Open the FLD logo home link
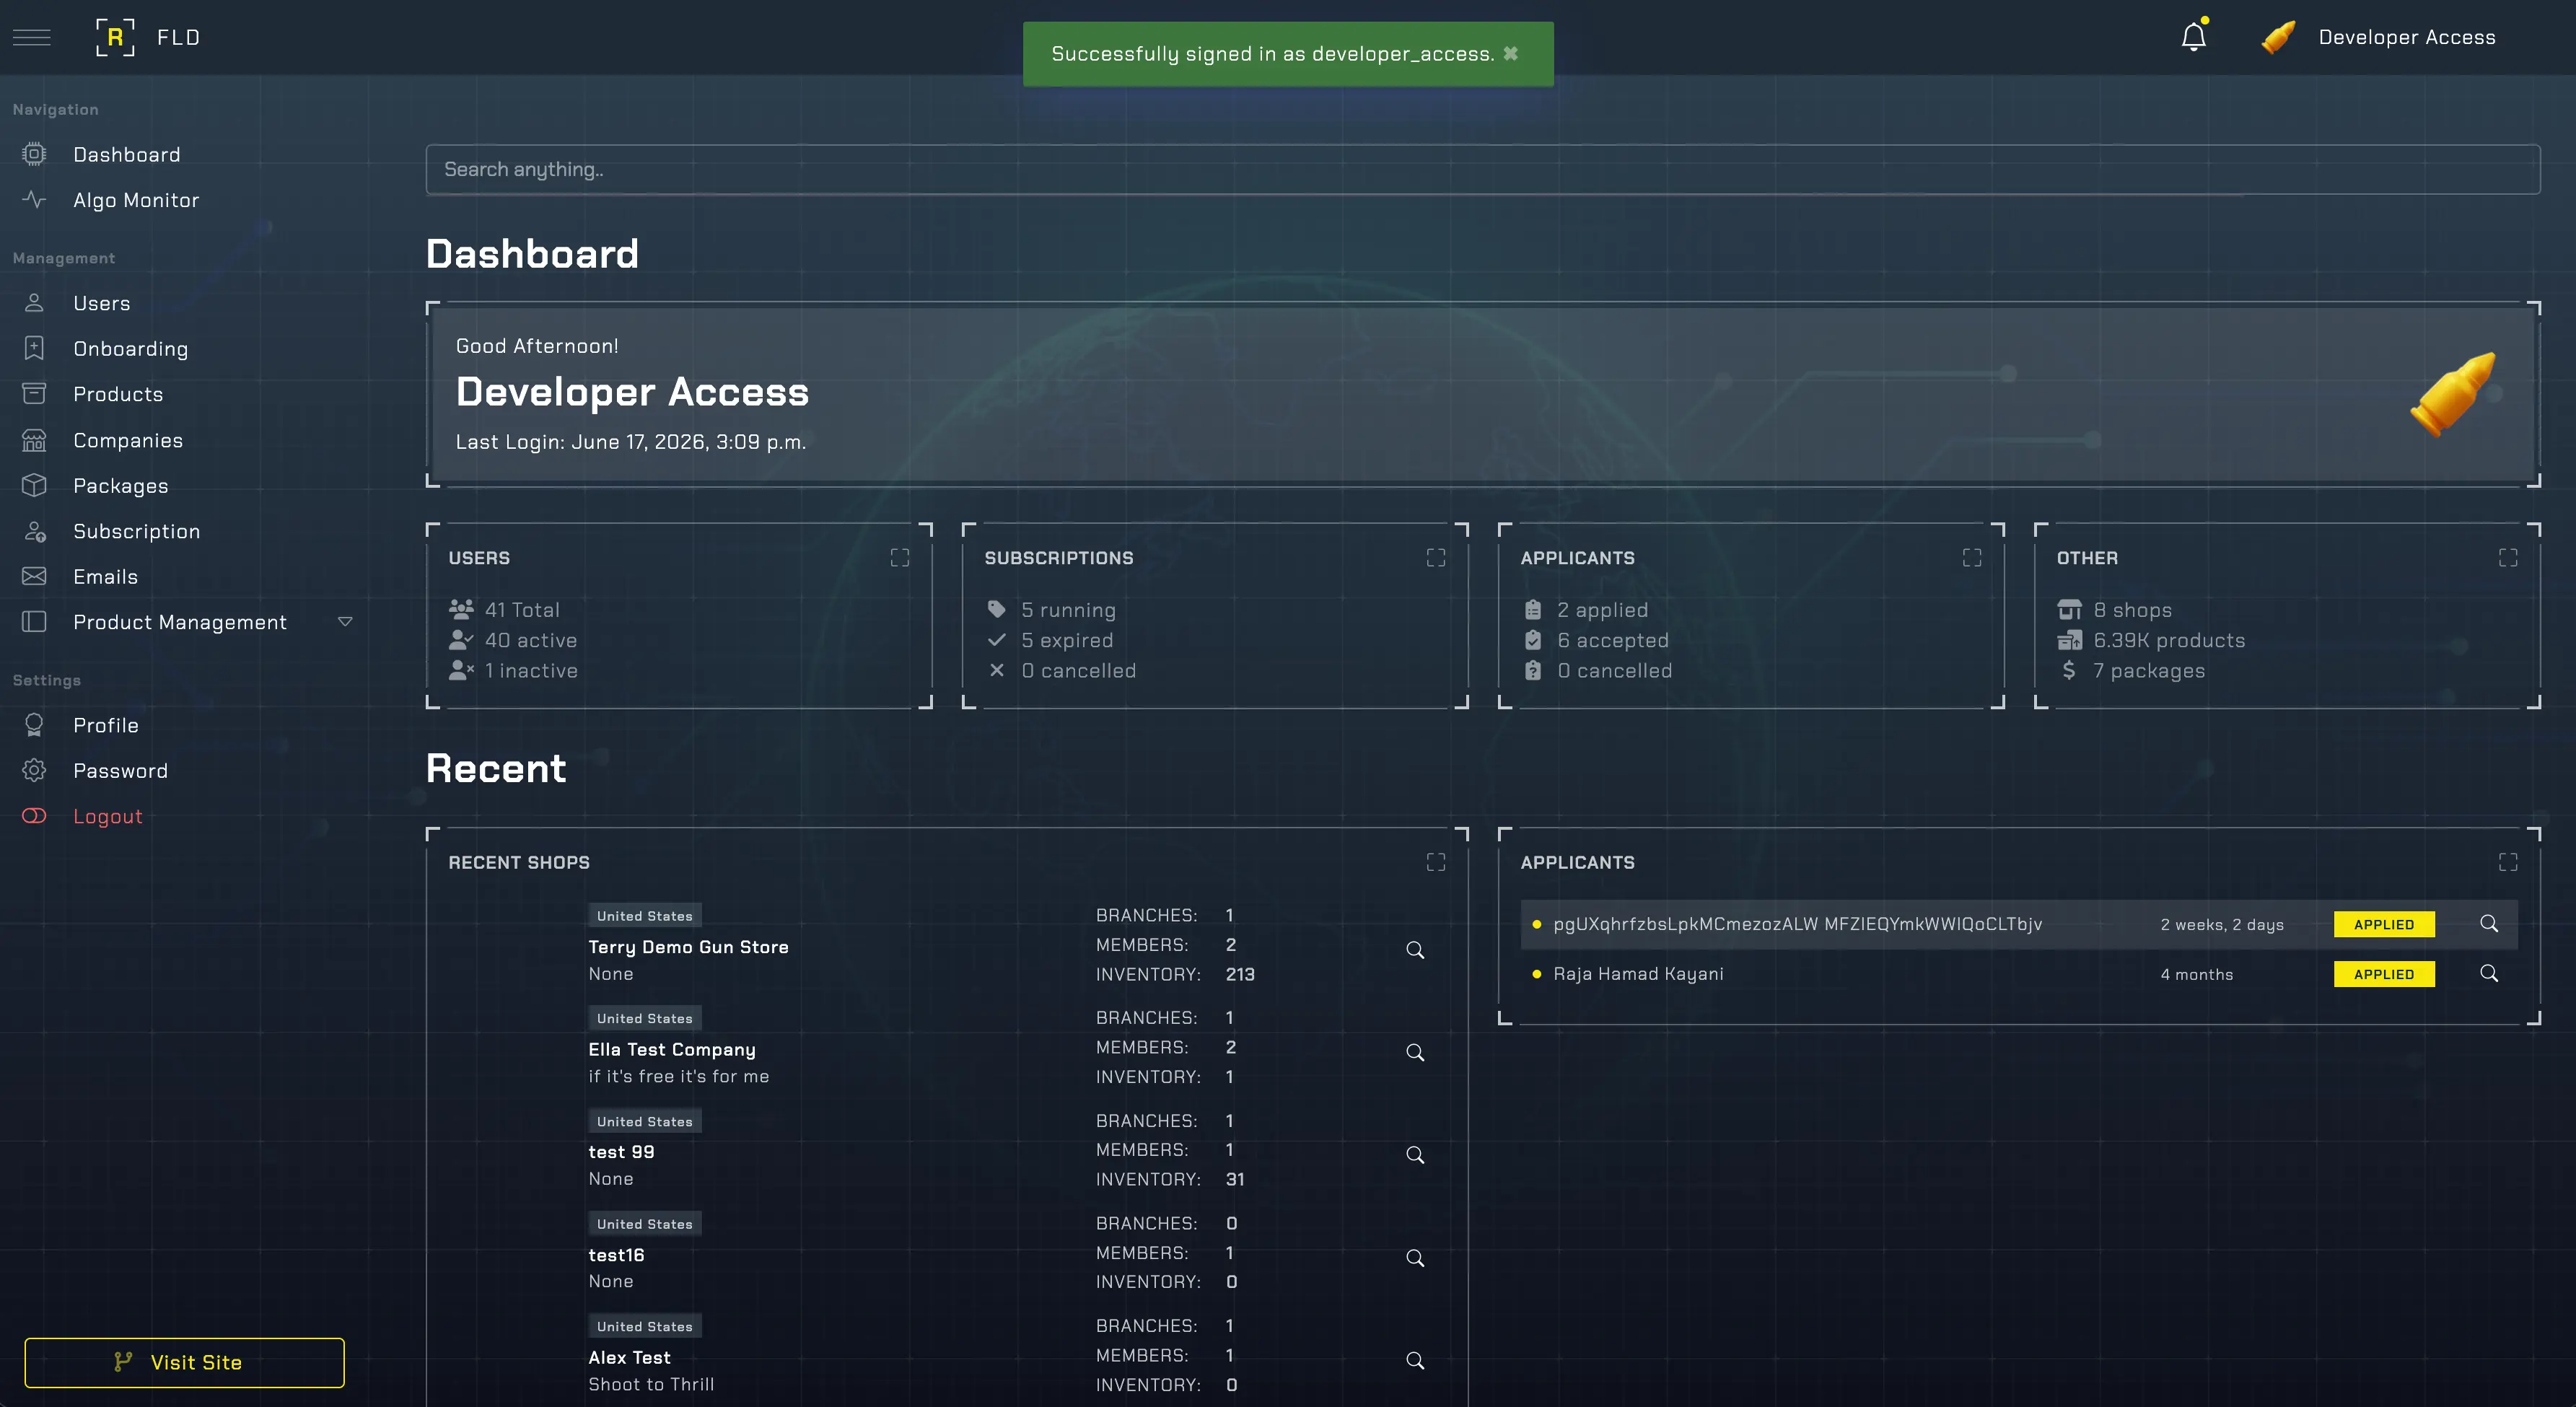 pyautogui.click(x=147, y=37)
